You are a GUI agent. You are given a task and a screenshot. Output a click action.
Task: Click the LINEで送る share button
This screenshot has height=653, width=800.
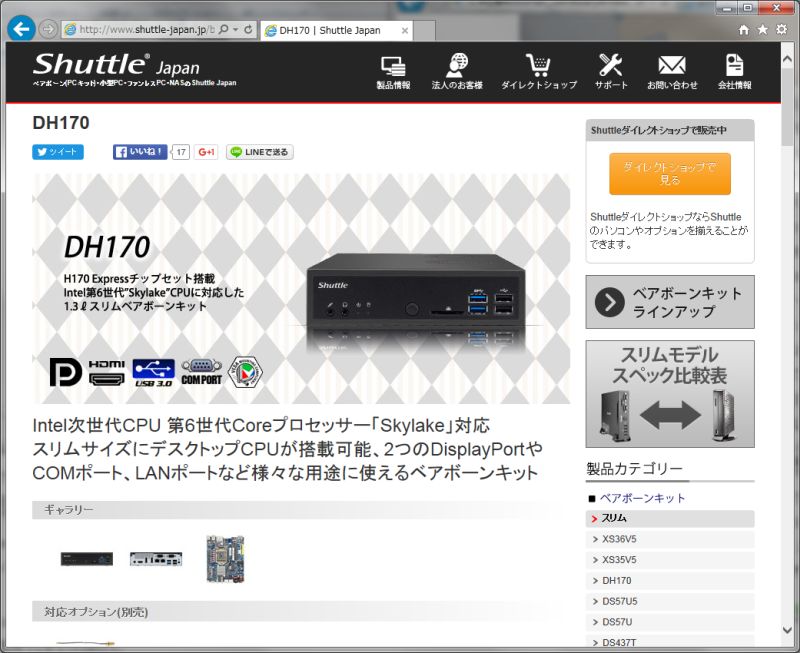coord(260,152)
